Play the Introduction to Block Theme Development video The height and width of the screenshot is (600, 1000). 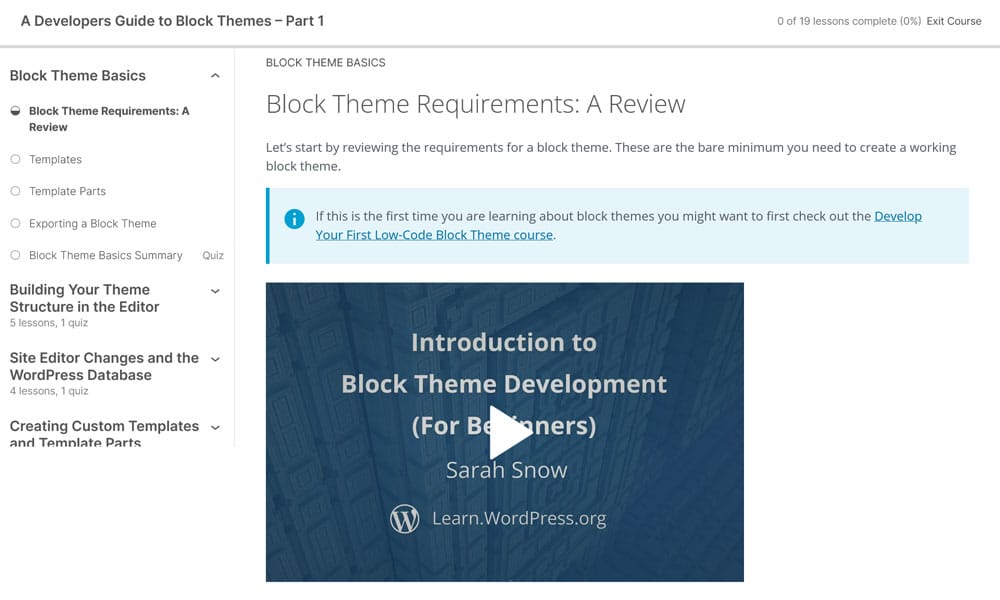click(x=509, y=432)
